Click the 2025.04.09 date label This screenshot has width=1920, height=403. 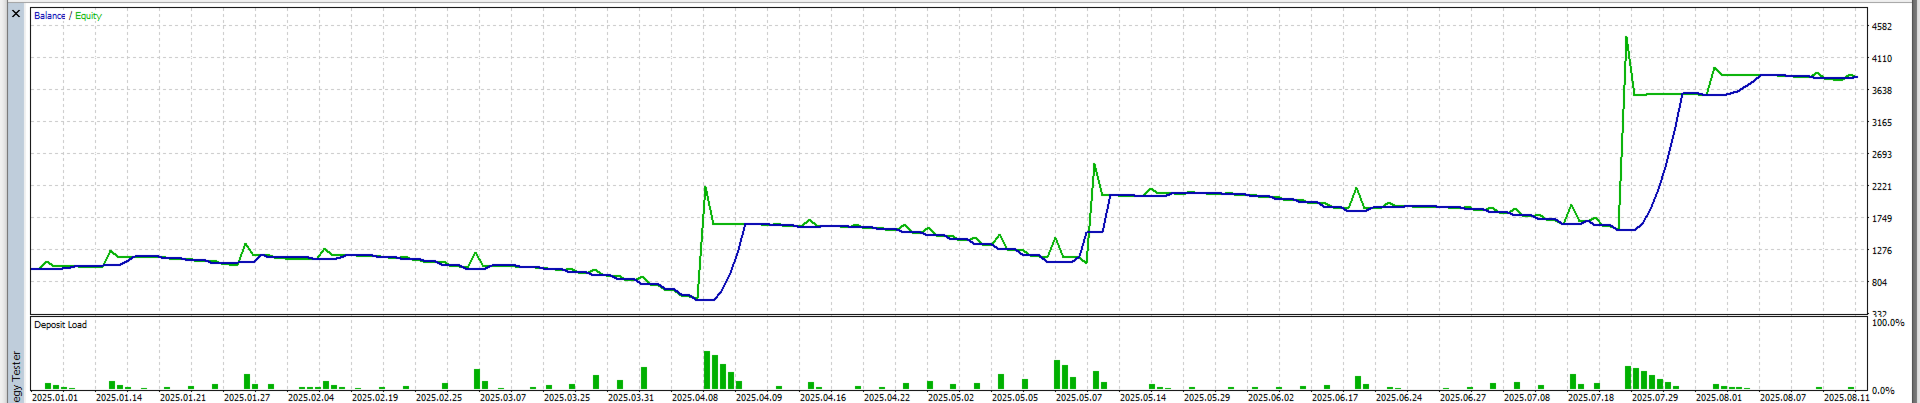(x=759, y=398)
